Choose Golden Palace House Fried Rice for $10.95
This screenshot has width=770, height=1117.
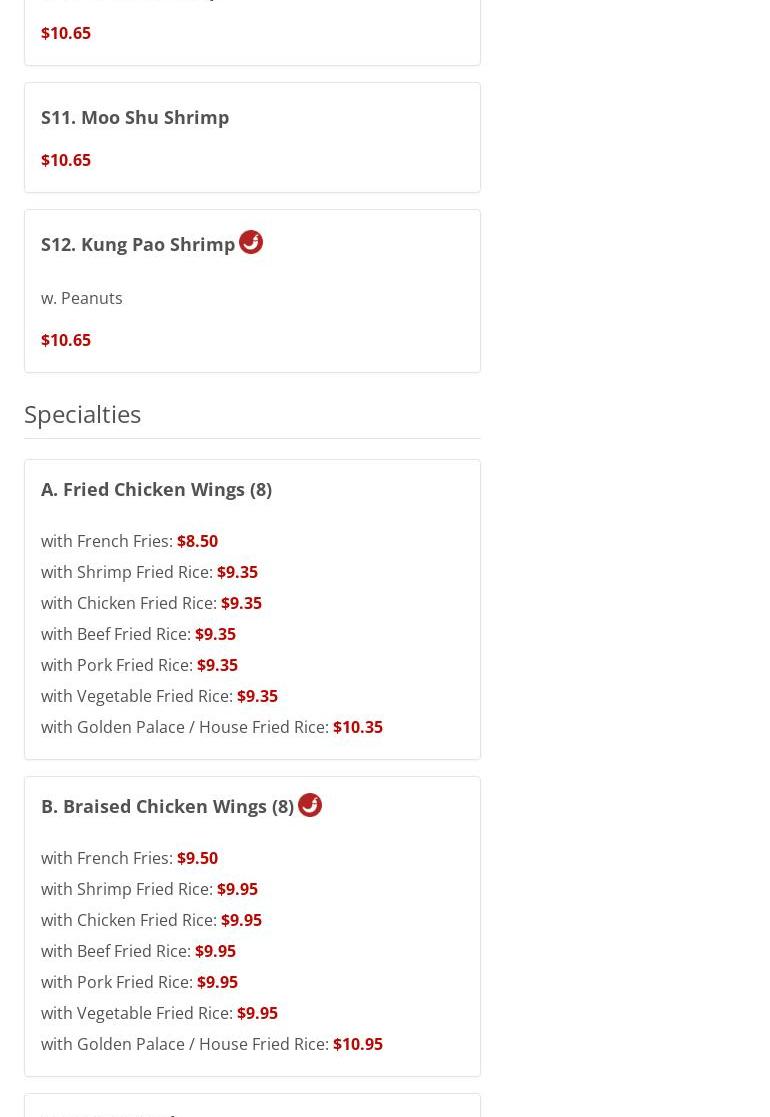[x=211, y=1044]
